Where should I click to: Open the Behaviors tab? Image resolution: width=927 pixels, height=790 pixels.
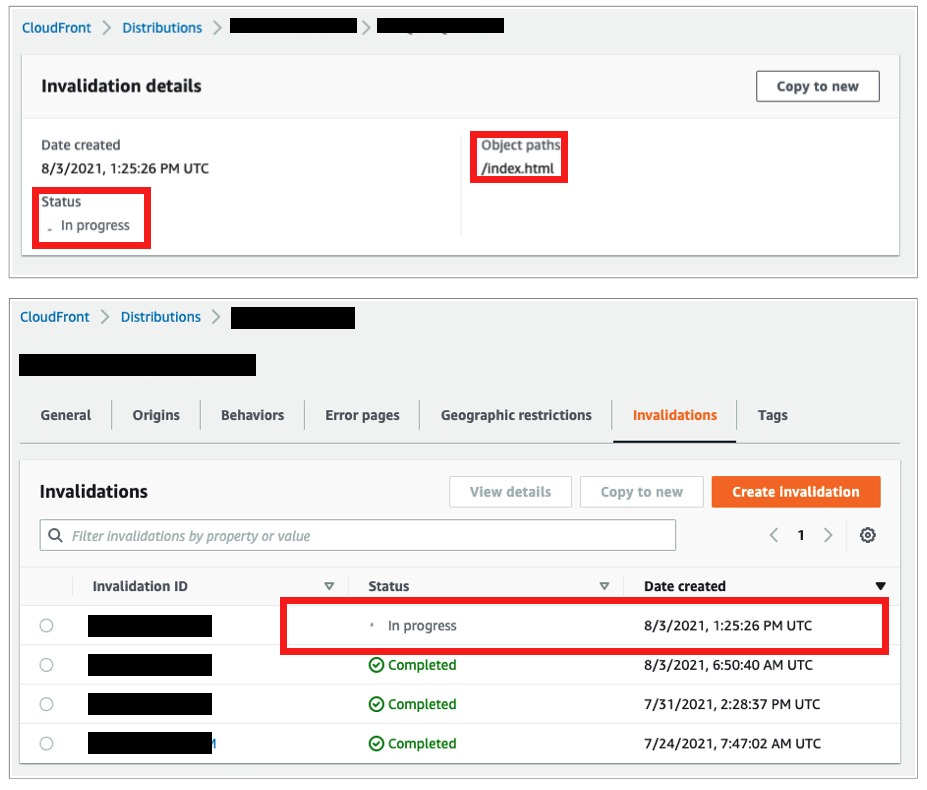coord(252,415)
